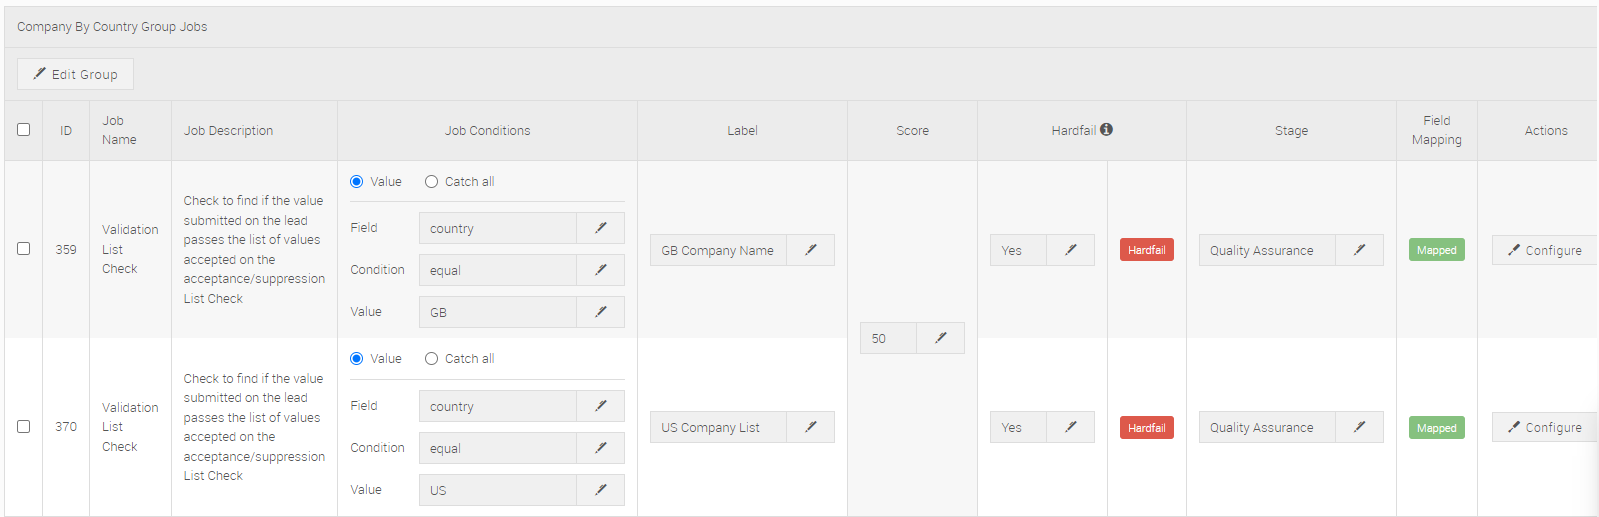The height and width of the screenshot is (517, 1599).
Task: Click pencil icon beside US Company List label
Action: tap(810, 427)
